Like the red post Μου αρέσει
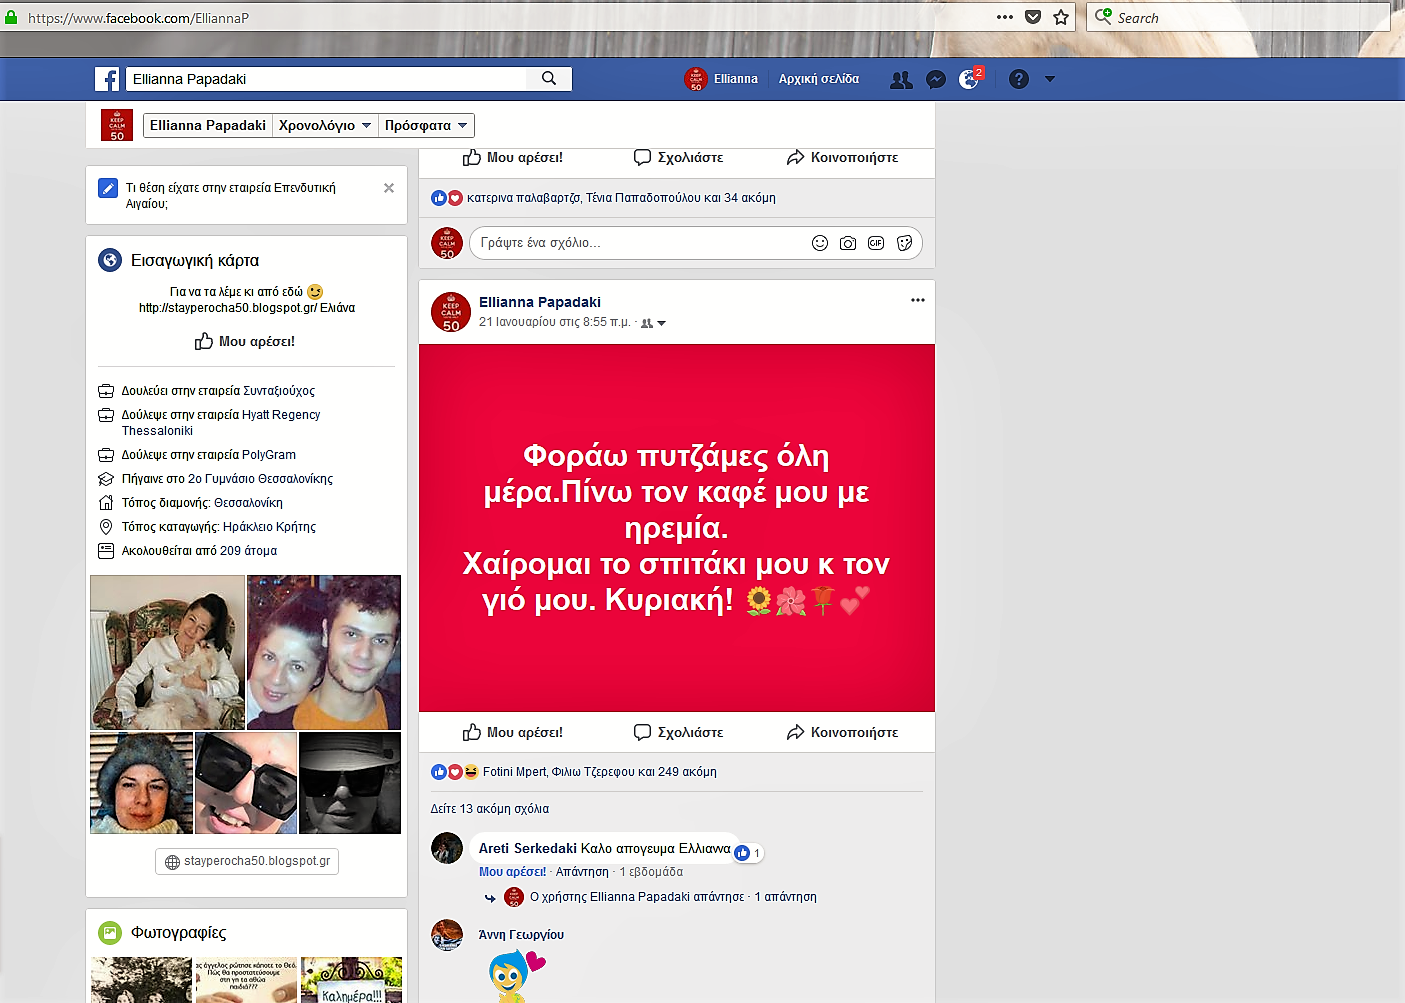 (x=513, y=732)
